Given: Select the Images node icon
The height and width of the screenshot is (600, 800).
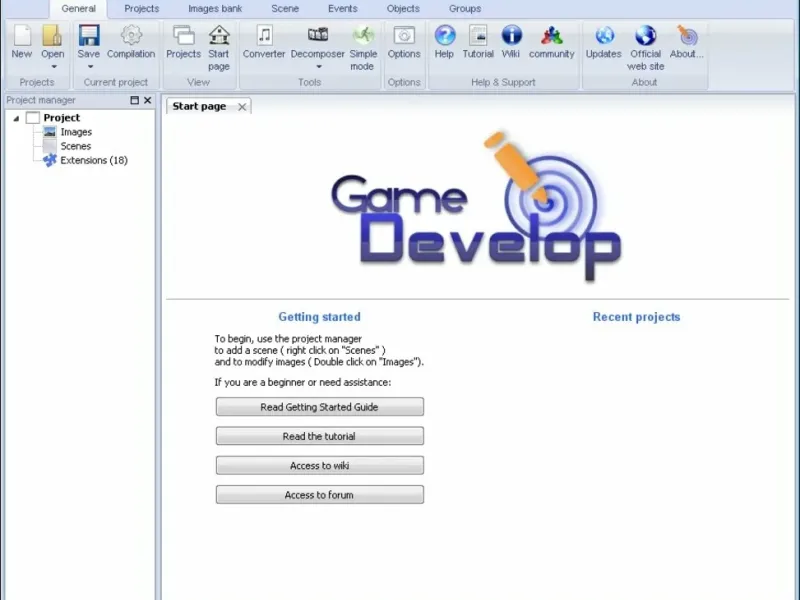Looking at the screenshot, I should (x=49, y=132).
